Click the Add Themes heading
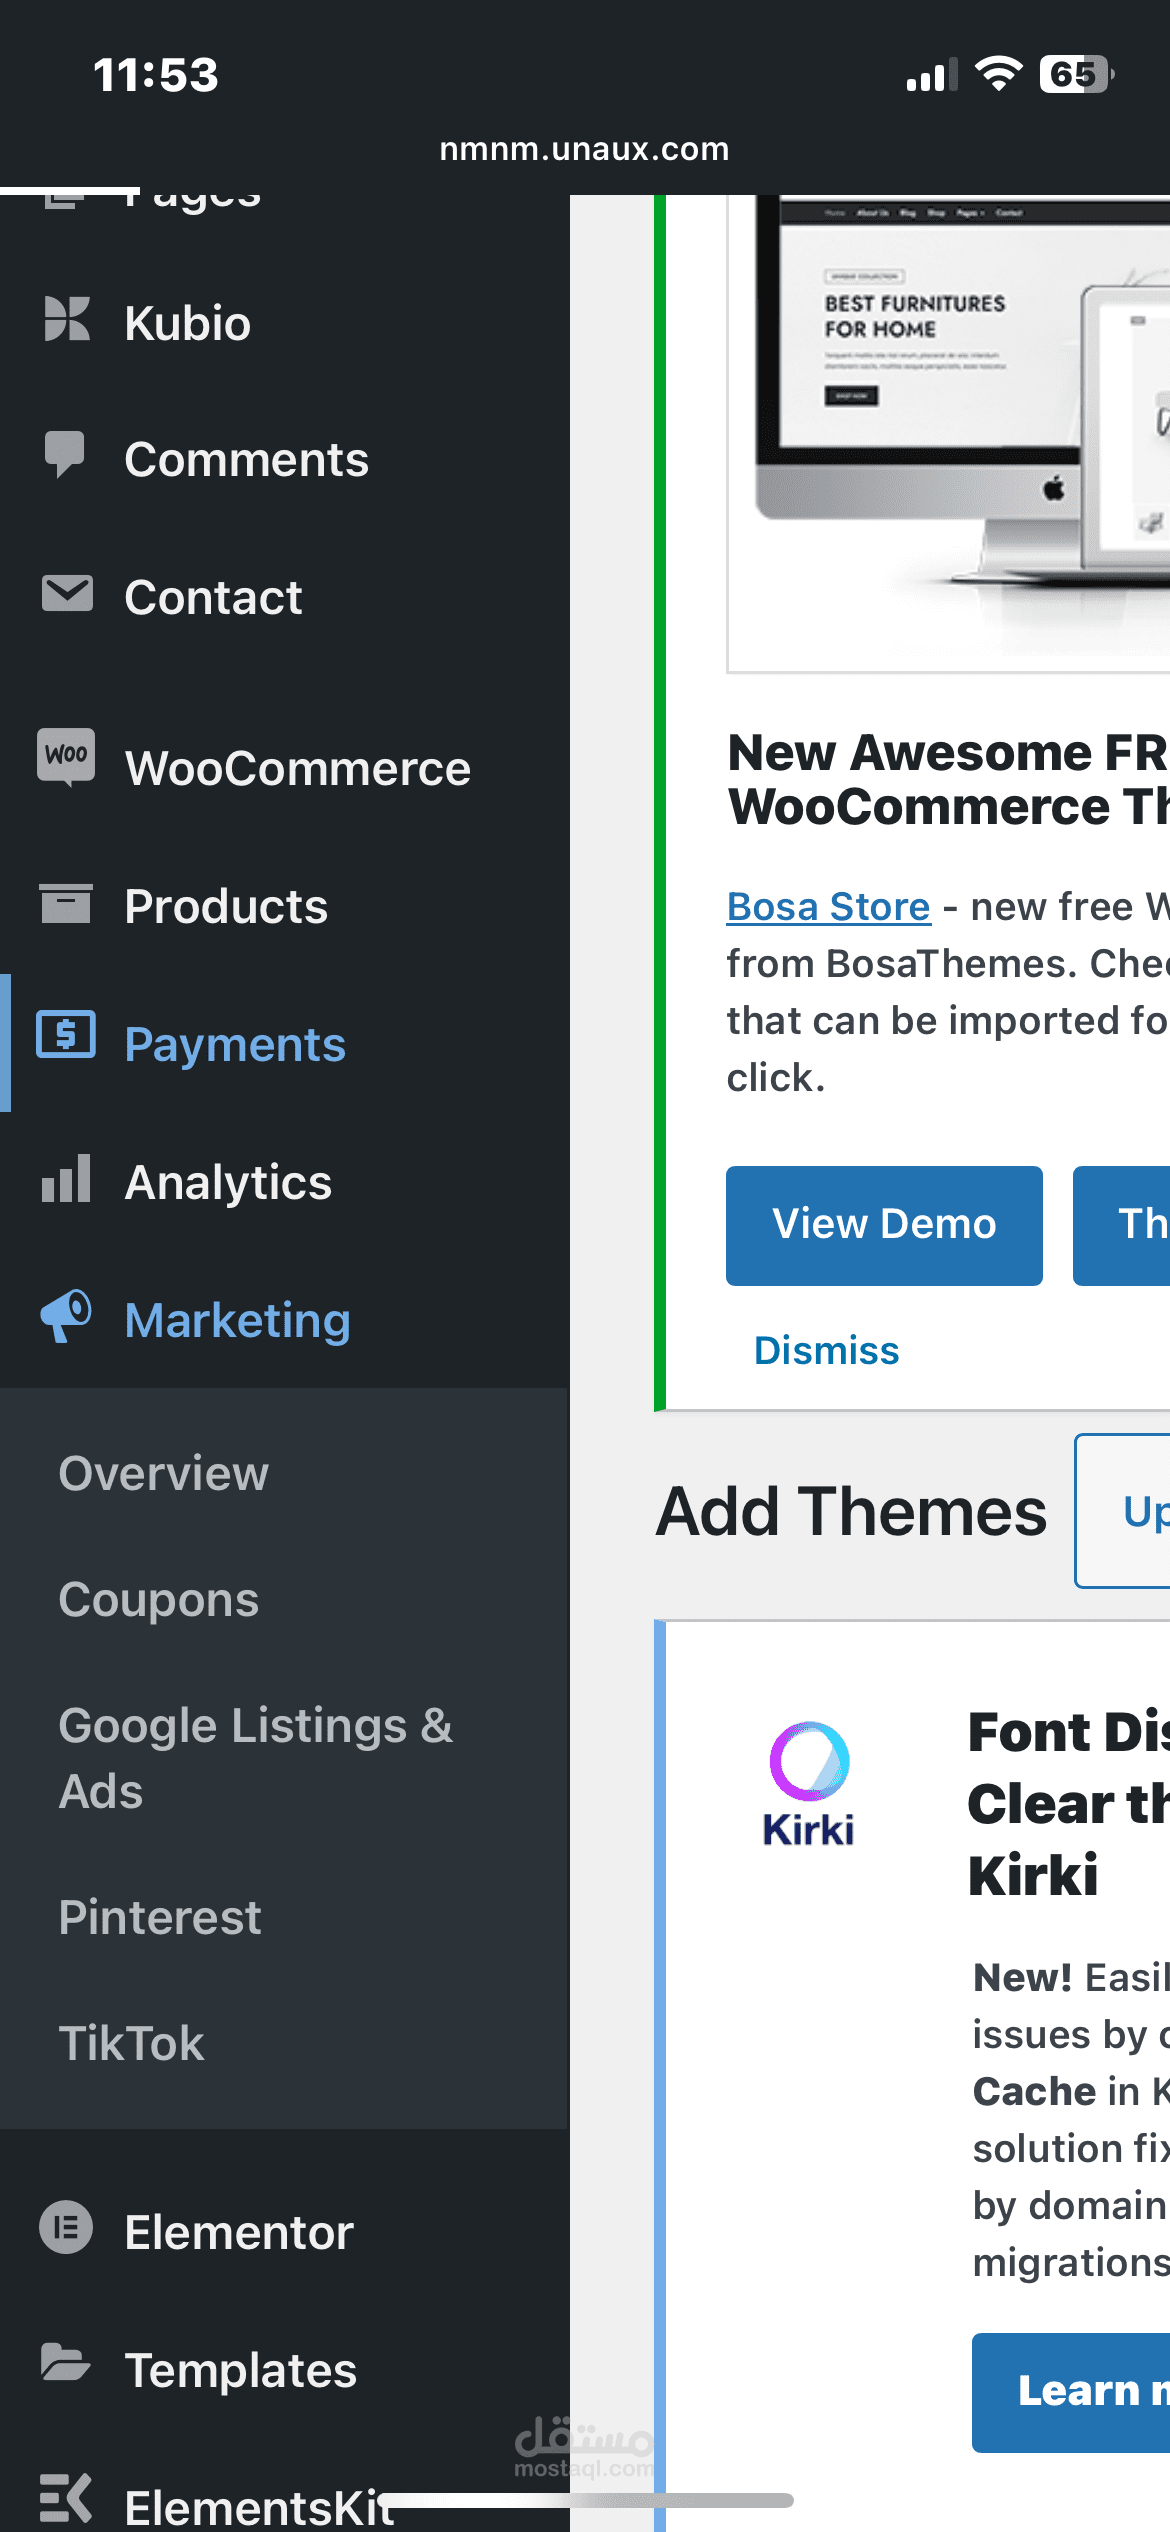This screenshot has height=2532, width=1170. coord(852,1511)
